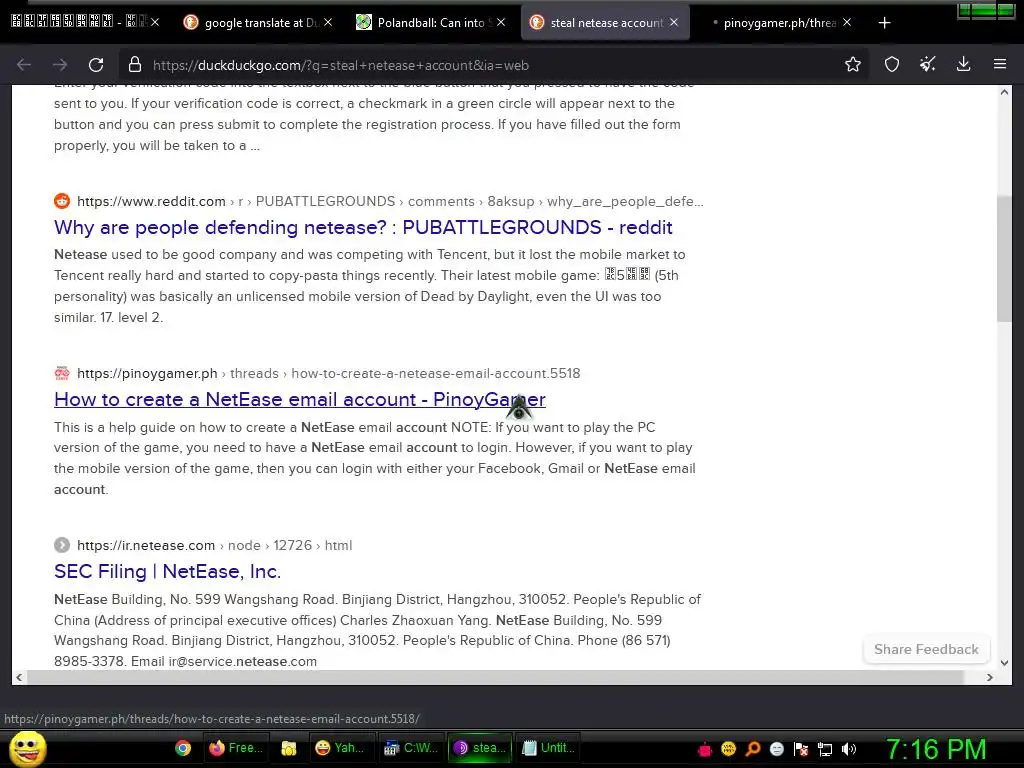This screenshot has width=1024, height=768.
Task: Click the PinoyGamer favicon next to the result
Action: click(x=62, y=374)
